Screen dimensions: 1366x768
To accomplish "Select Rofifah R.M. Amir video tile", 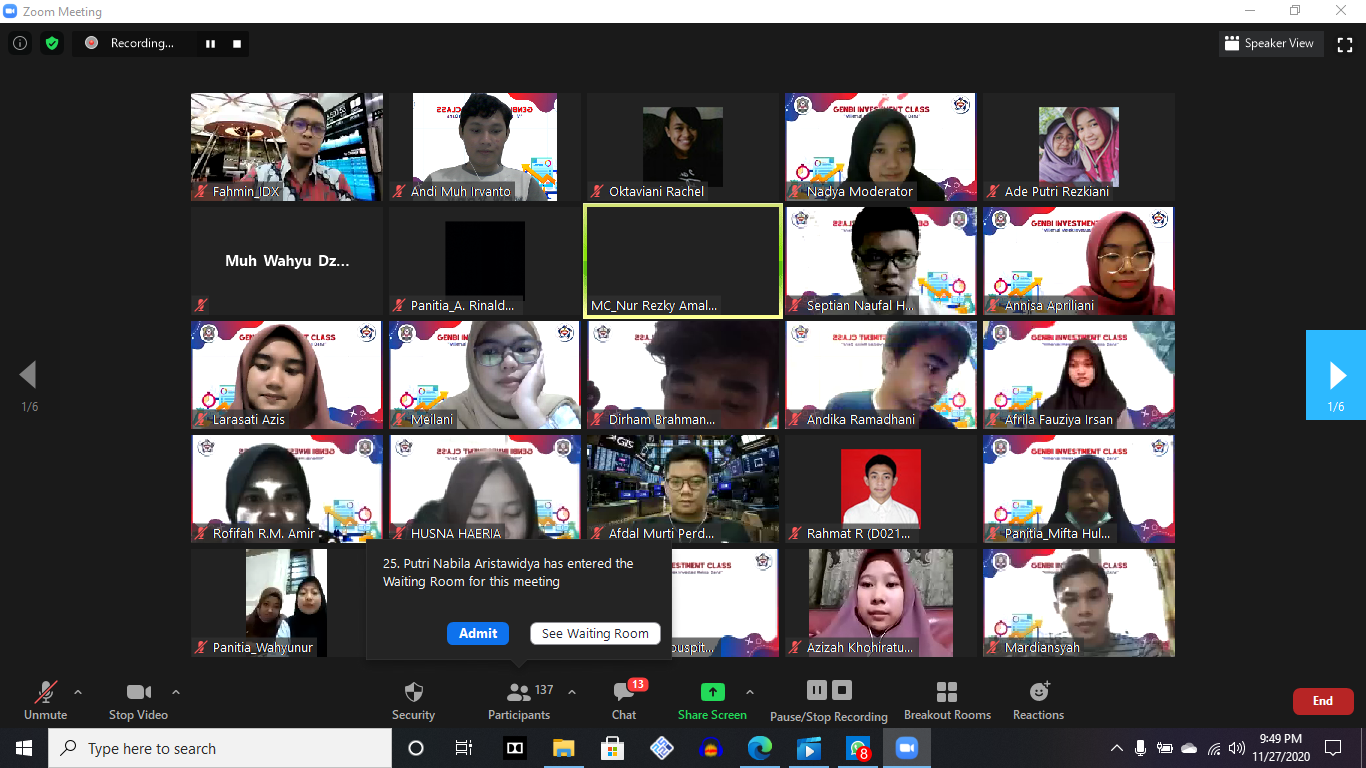I will point(287,489).
